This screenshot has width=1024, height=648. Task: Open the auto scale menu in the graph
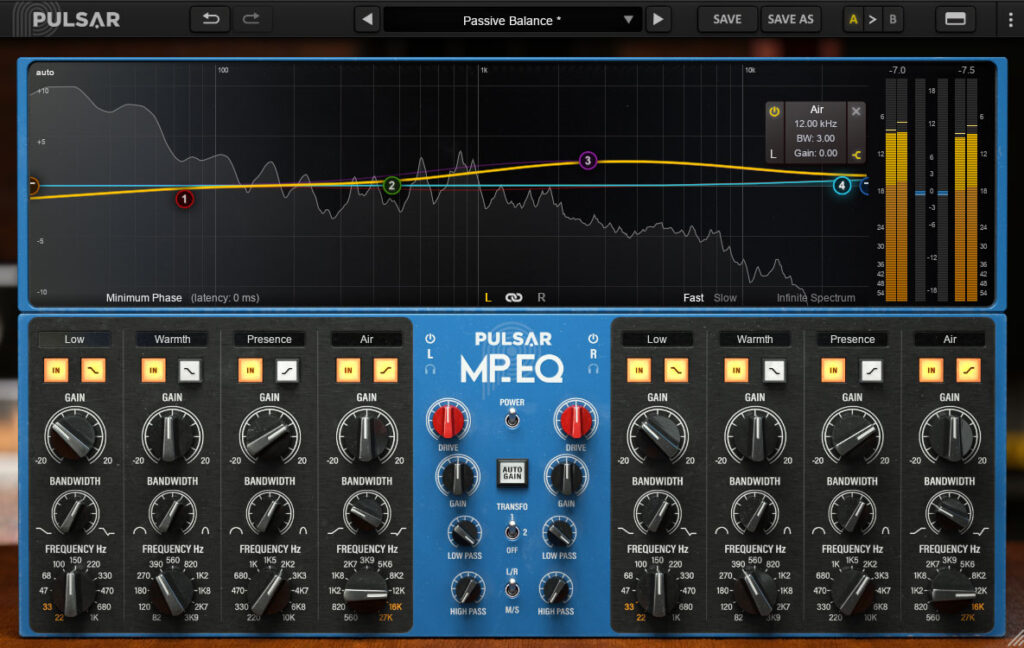click(x=45, y=72)
